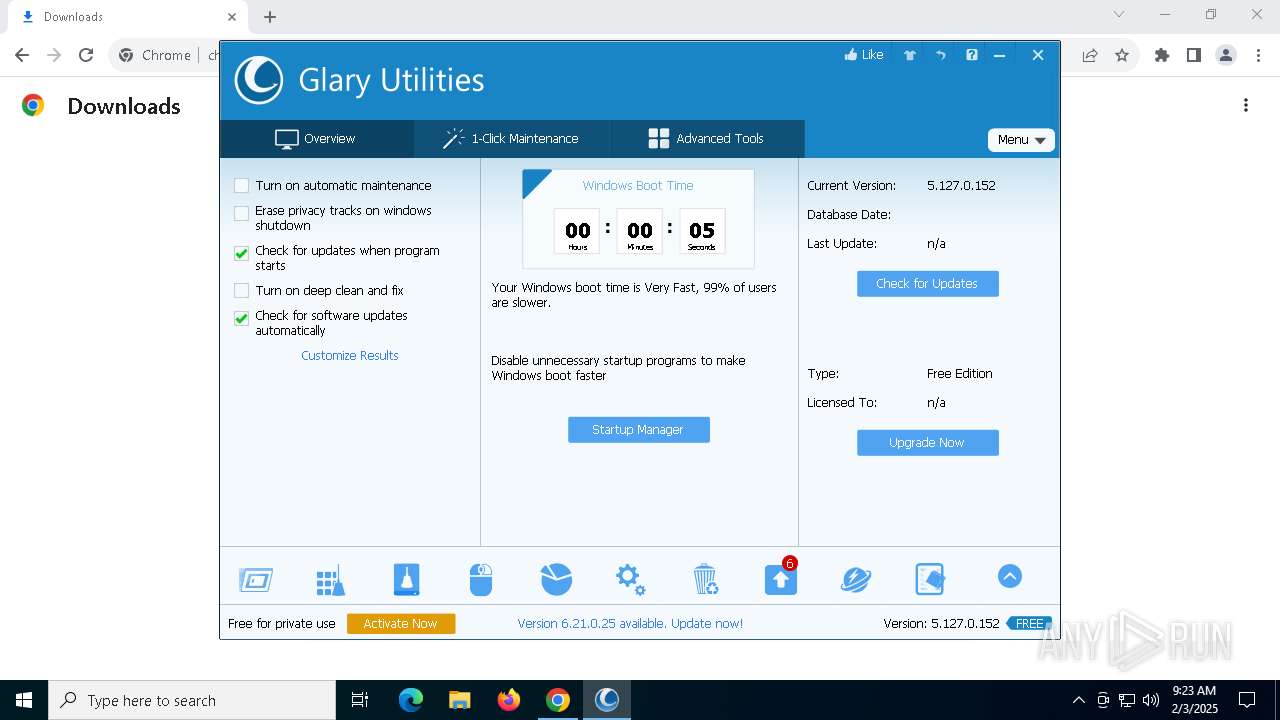Screen dimensions: 1280x720
Task: Launch Microsoft Edge from taskbar
Action: [411, 700]
